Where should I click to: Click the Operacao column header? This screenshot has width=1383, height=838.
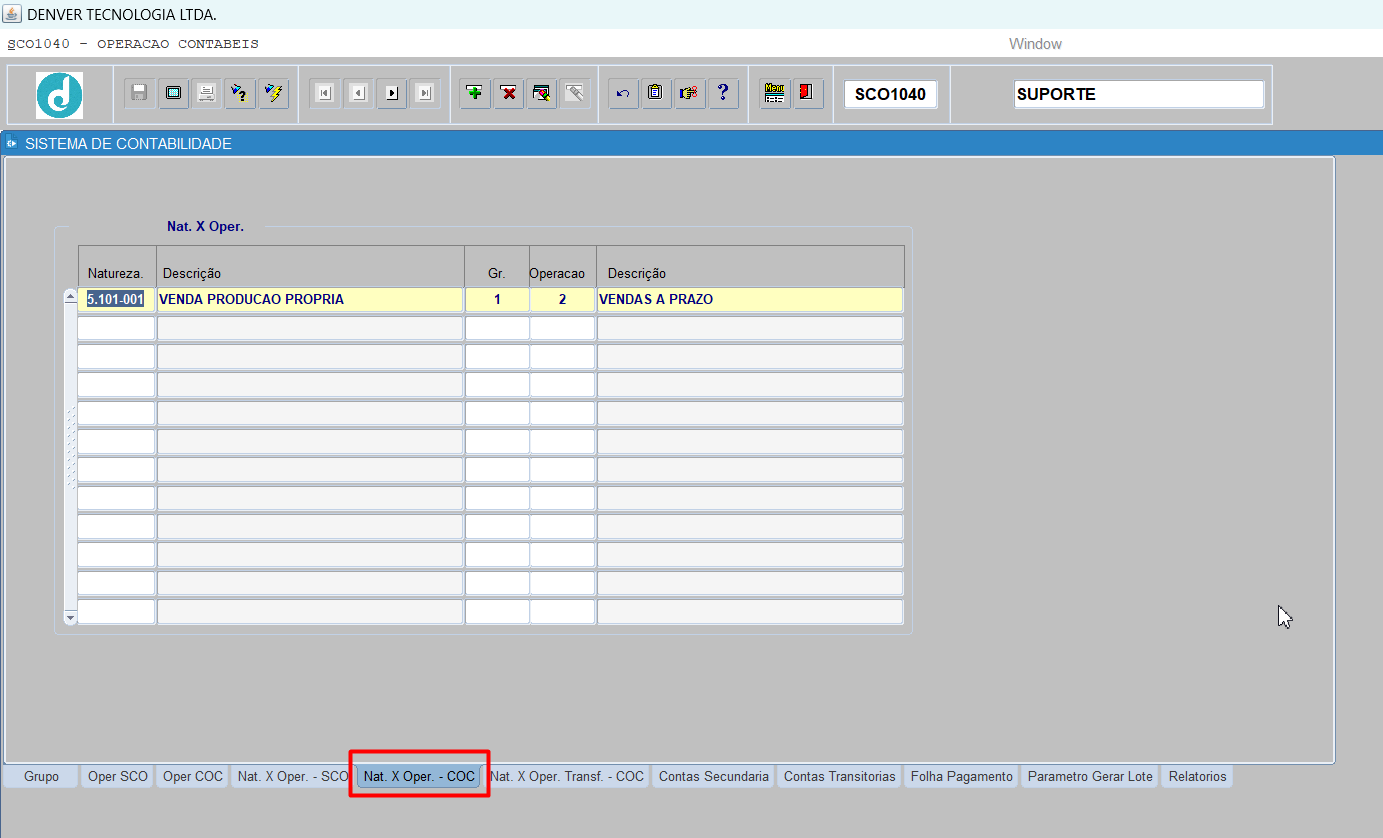coord(557,273)
